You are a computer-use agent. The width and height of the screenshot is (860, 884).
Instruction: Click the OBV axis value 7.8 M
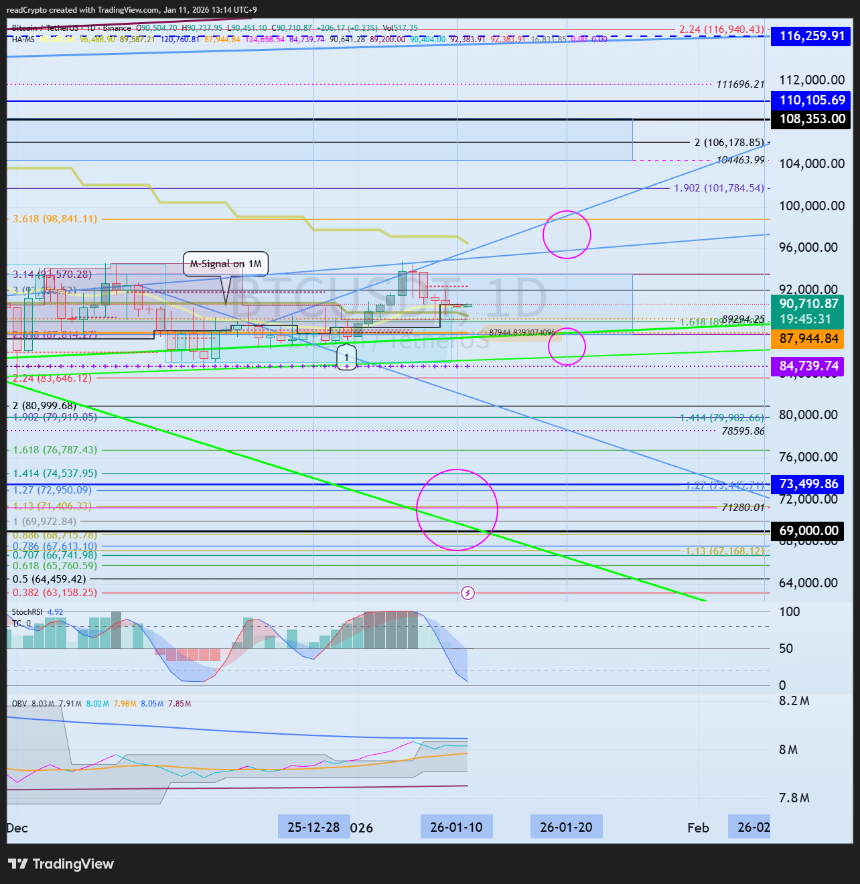pyautogui.click(x=793, y=798)
